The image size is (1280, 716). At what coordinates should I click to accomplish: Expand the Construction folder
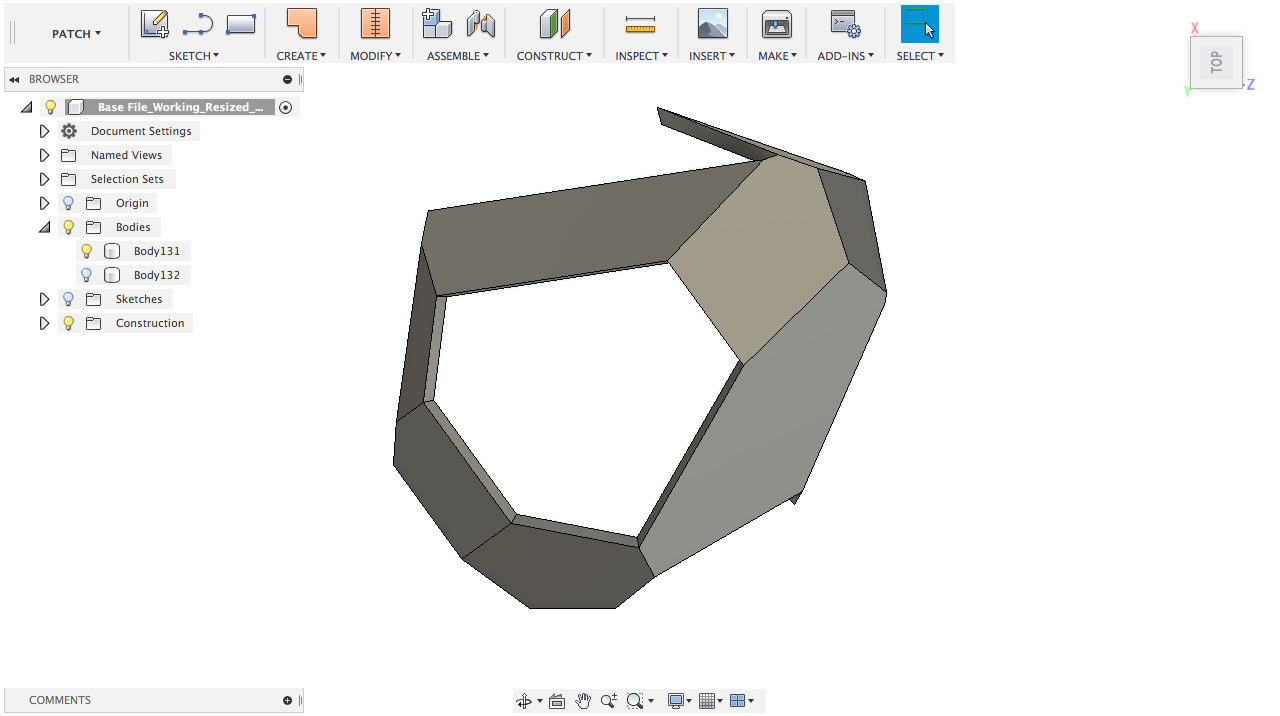click(44, 323)
